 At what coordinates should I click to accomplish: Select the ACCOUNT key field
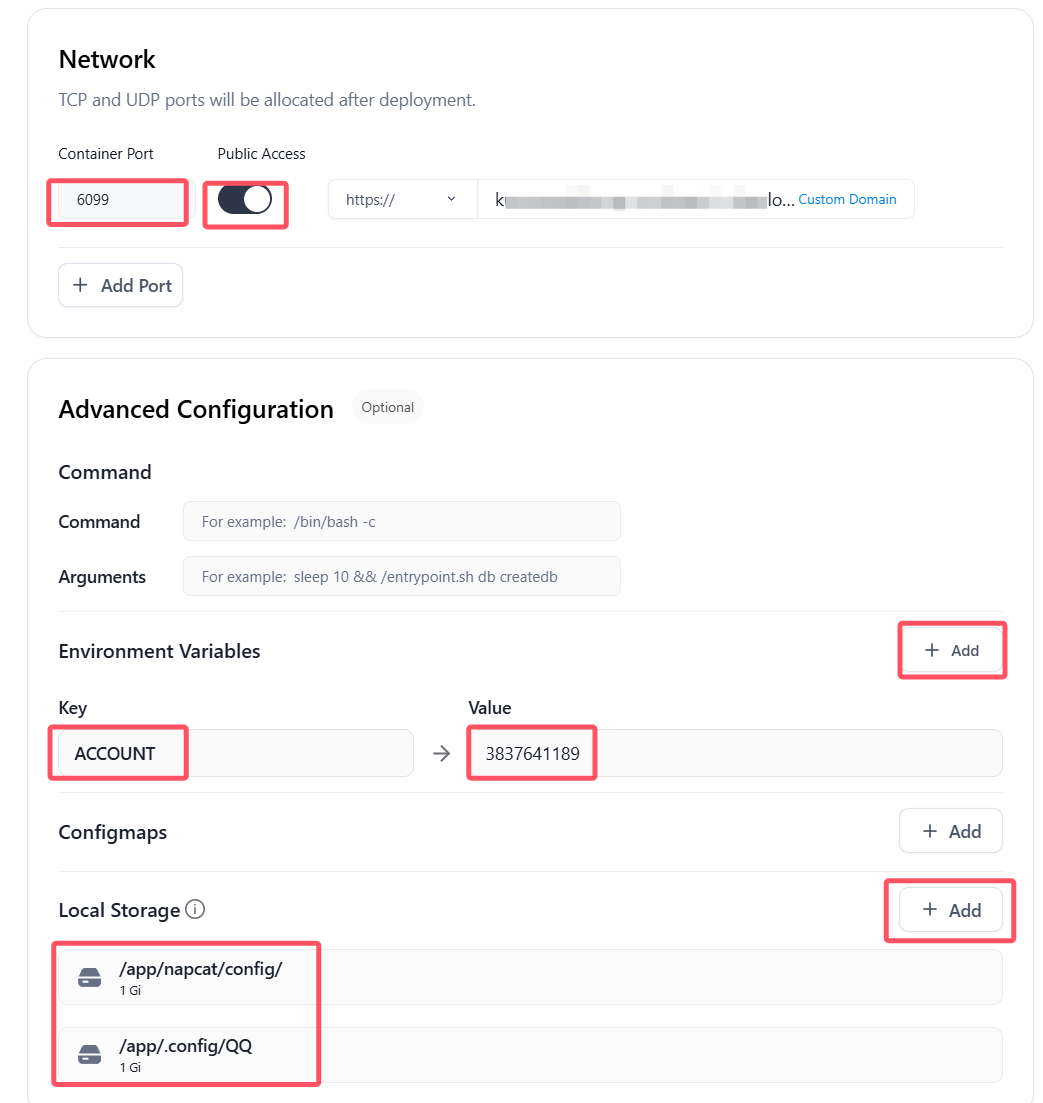pos(236,753)
